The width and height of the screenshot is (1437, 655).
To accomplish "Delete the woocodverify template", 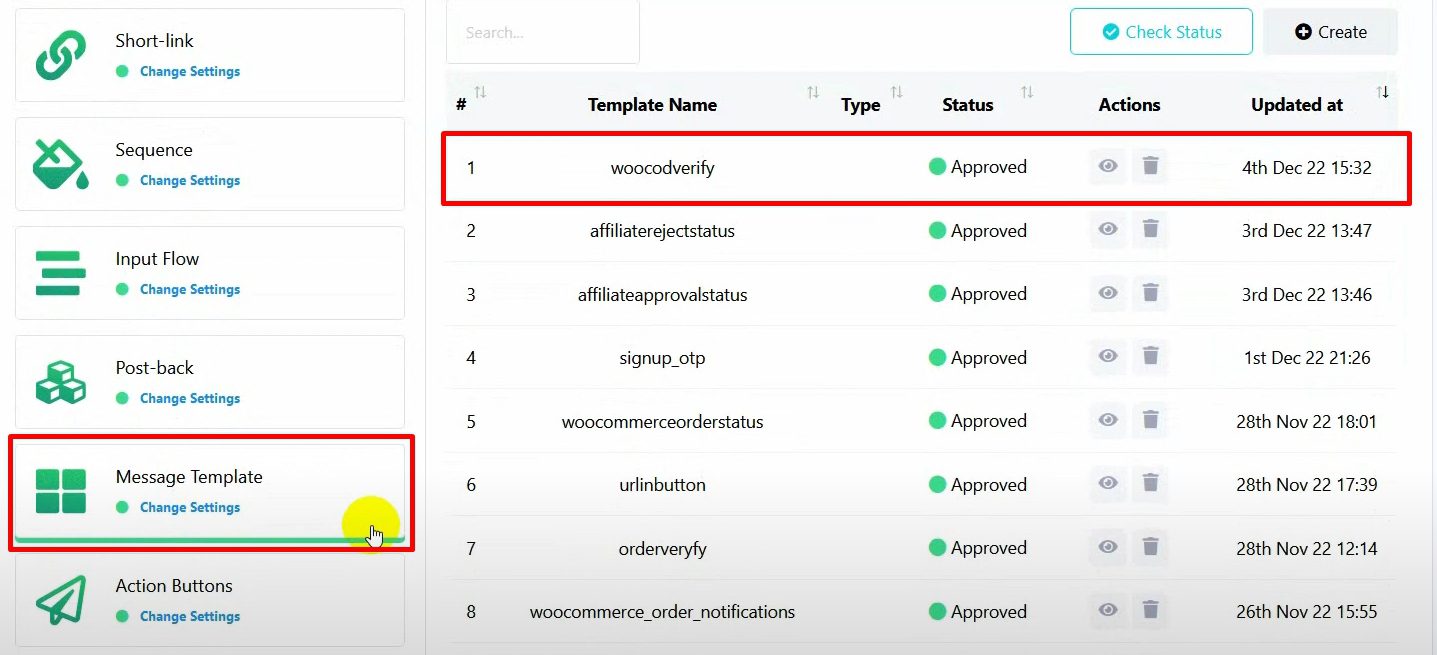I will [x=1150, y=167].
